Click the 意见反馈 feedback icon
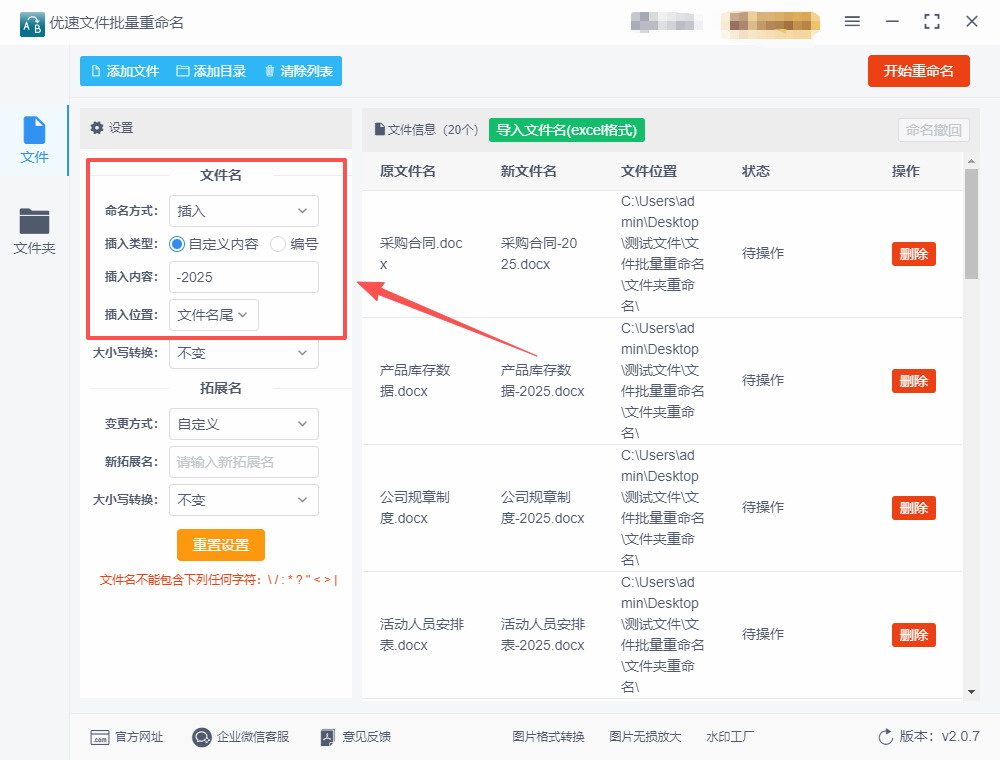Viewport: 1000px width, 760px height. (327, 737)
